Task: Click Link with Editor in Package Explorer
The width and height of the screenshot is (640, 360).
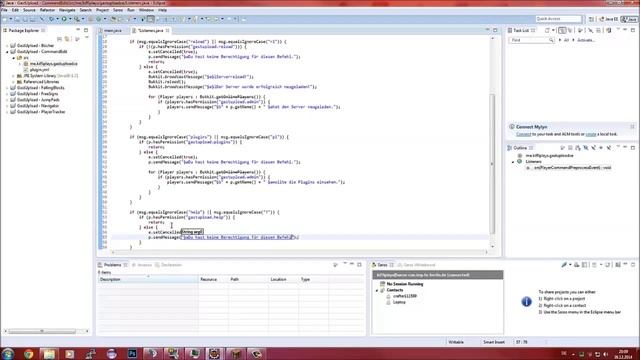Action: click(x=67, y=39)
